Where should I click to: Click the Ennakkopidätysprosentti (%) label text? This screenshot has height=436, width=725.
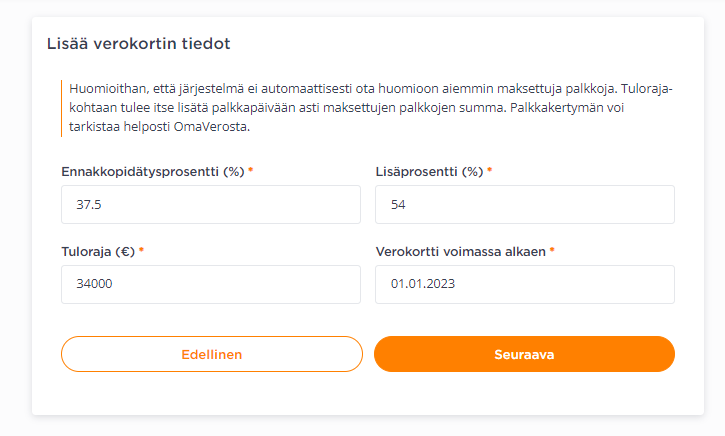[x=153, y=172]
